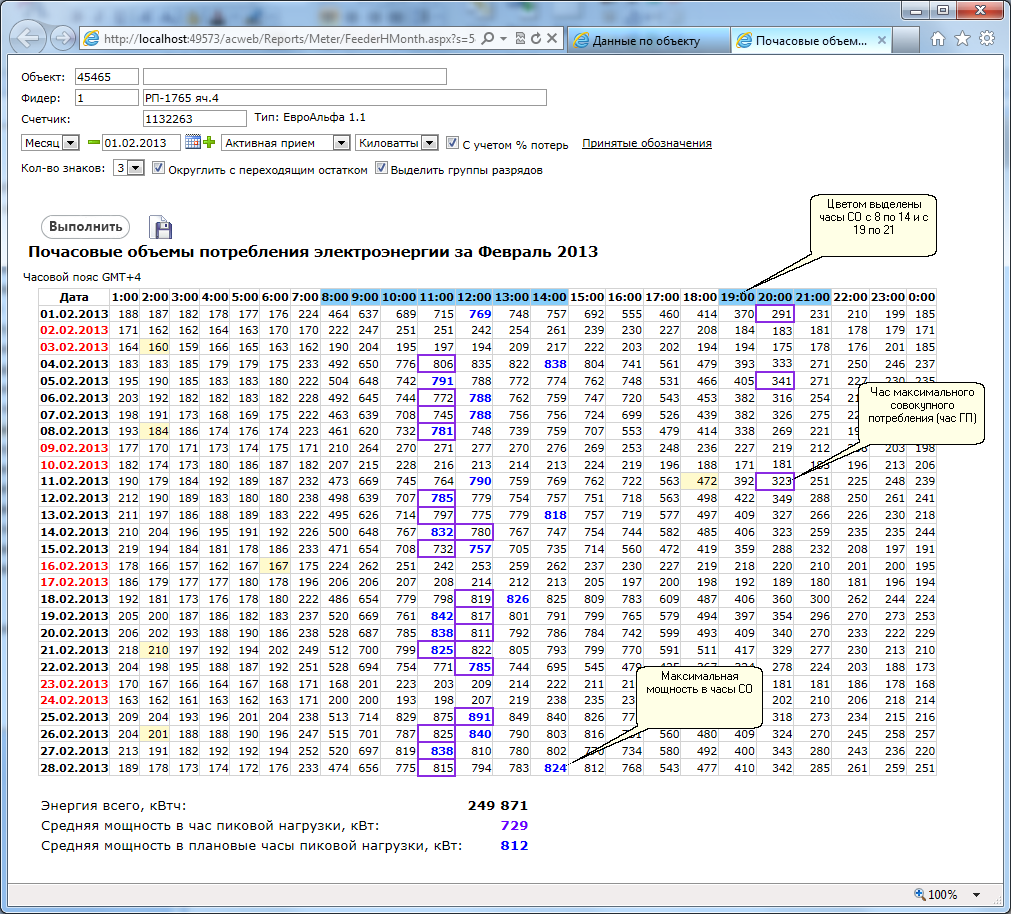
Task: Toggle 'Округлить с переходящим остатком' checkbox
Action: tap(158, 168)
